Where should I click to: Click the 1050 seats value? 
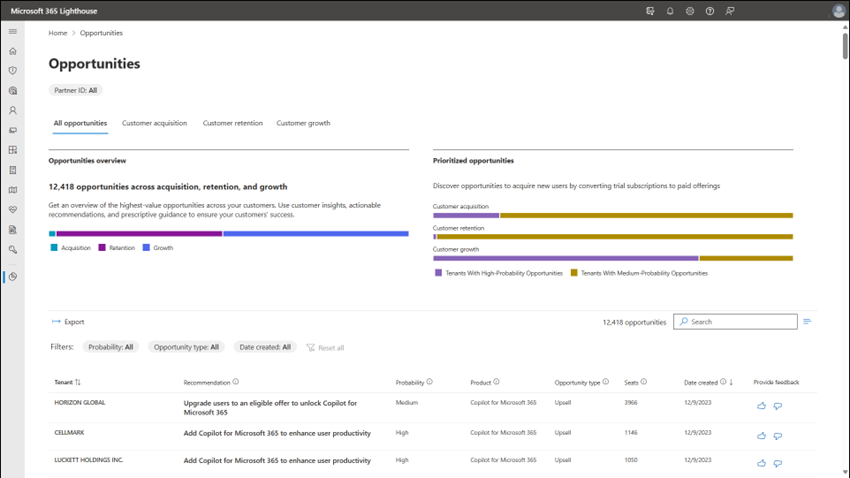click(630, 460)
